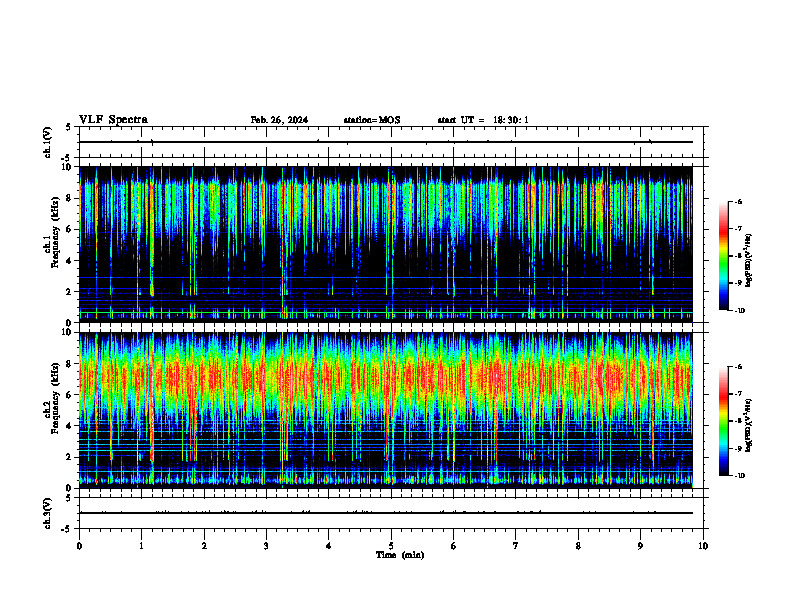Click the -6 tick on ch.1 color bar

738,201
